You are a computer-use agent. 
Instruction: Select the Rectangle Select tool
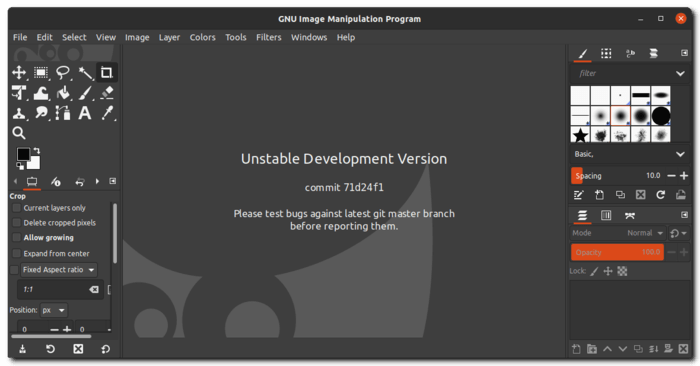tap(41, 72)
